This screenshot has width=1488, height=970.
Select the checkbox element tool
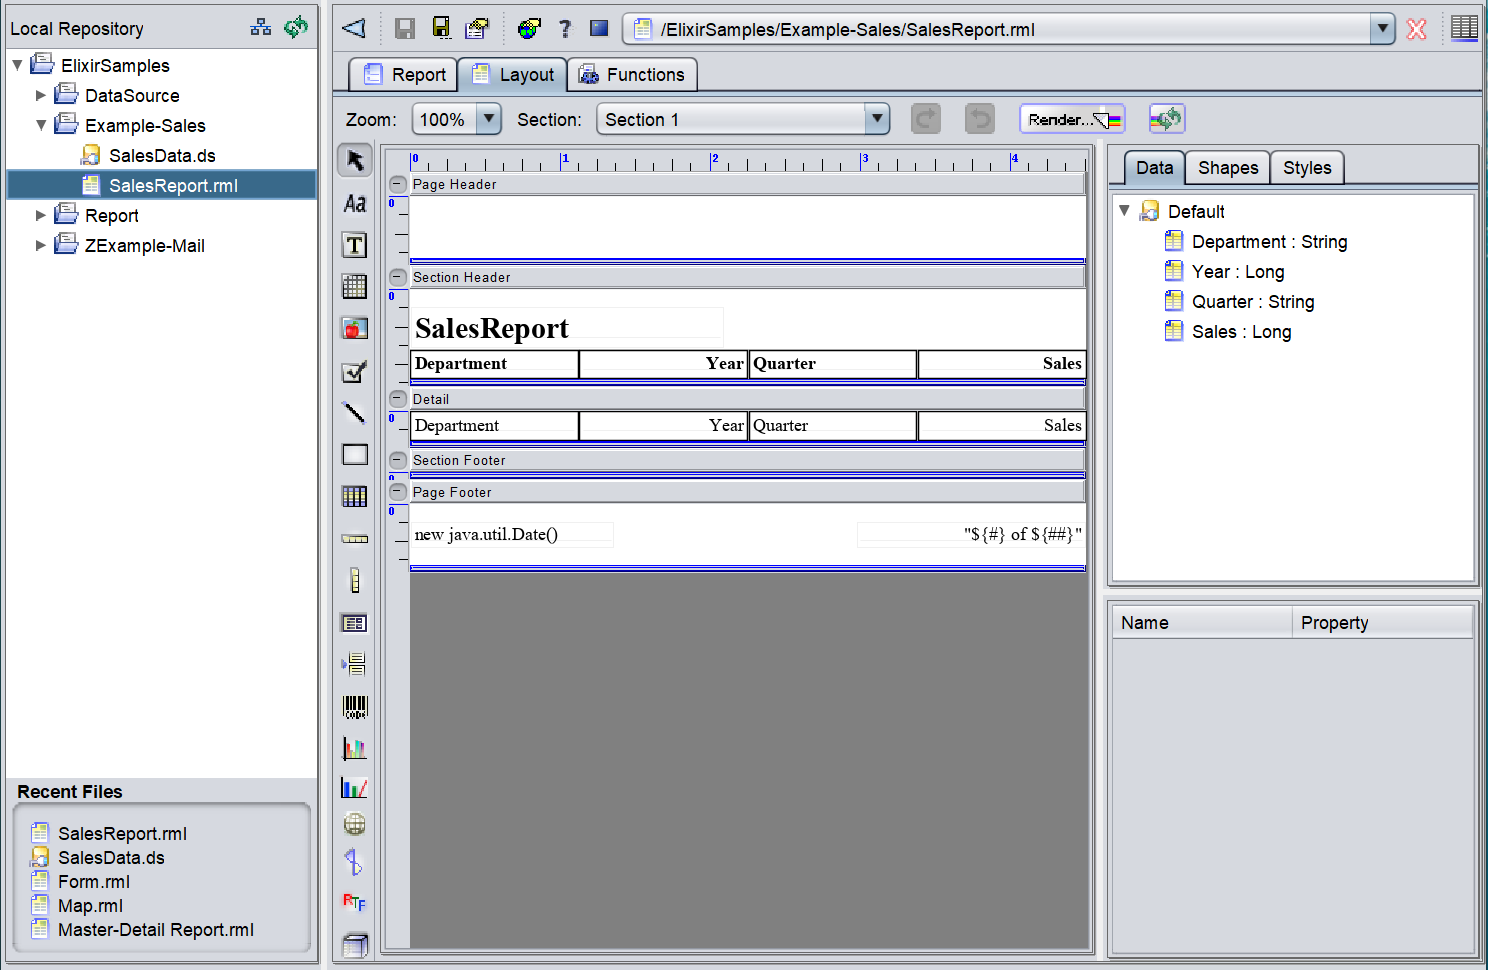(355, 372)
